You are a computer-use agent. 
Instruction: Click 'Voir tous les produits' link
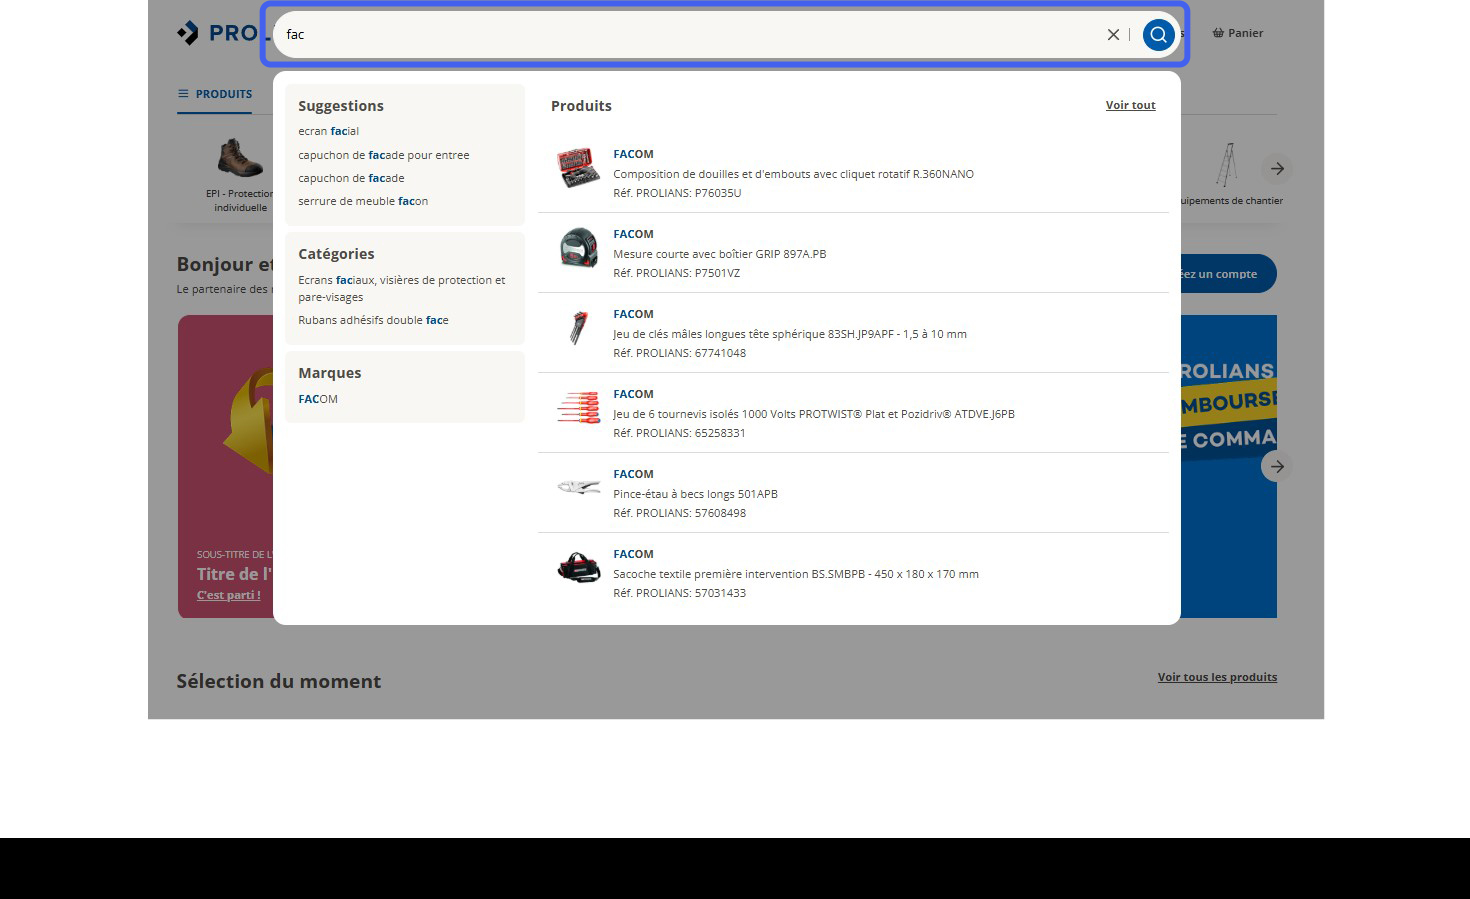point(1217,677)
